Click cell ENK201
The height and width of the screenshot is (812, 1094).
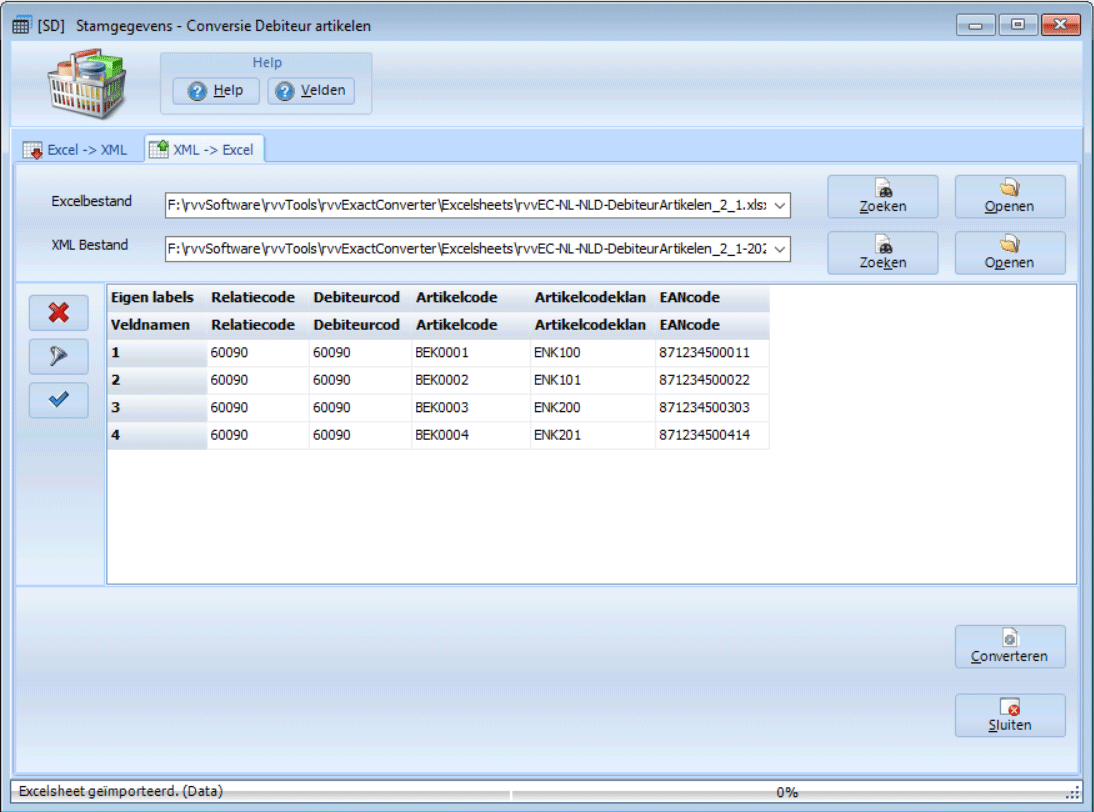pos(593,435)
